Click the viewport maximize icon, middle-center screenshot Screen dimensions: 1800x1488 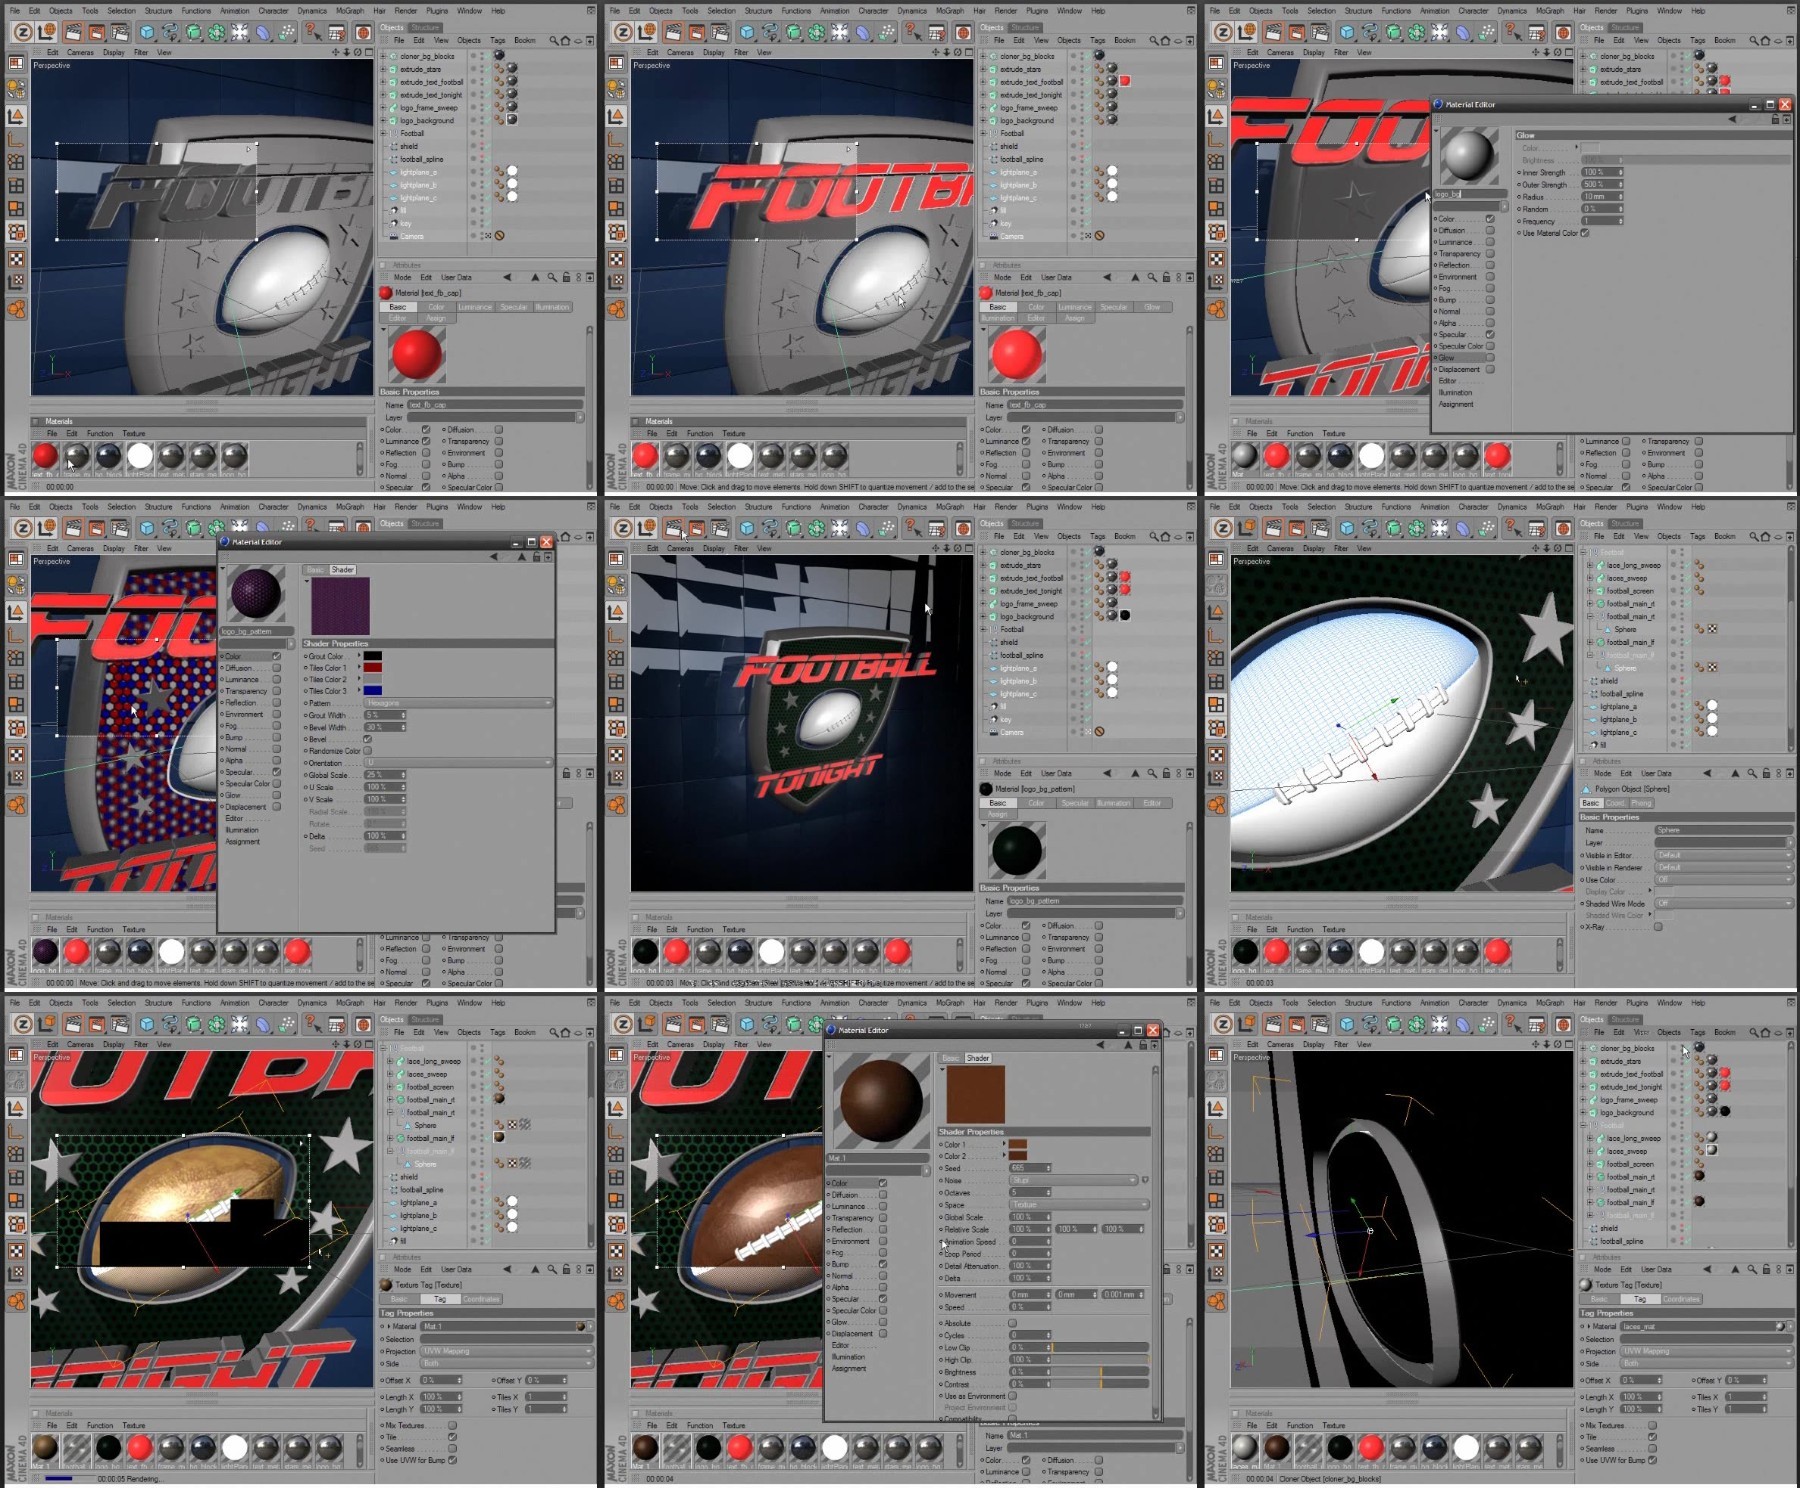[x=968, y=548]
